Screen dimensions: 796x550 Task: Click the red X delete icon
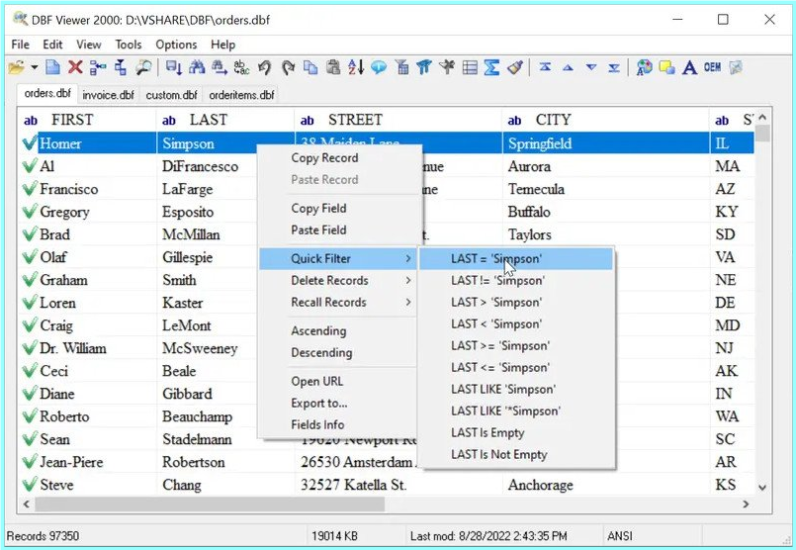75,67
